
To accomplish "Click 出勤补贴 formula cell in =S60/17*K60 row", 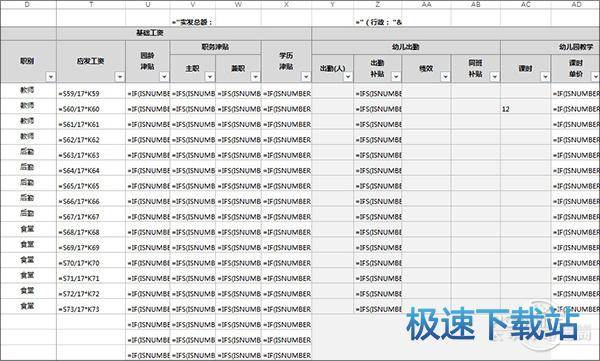I will (378, 106).
